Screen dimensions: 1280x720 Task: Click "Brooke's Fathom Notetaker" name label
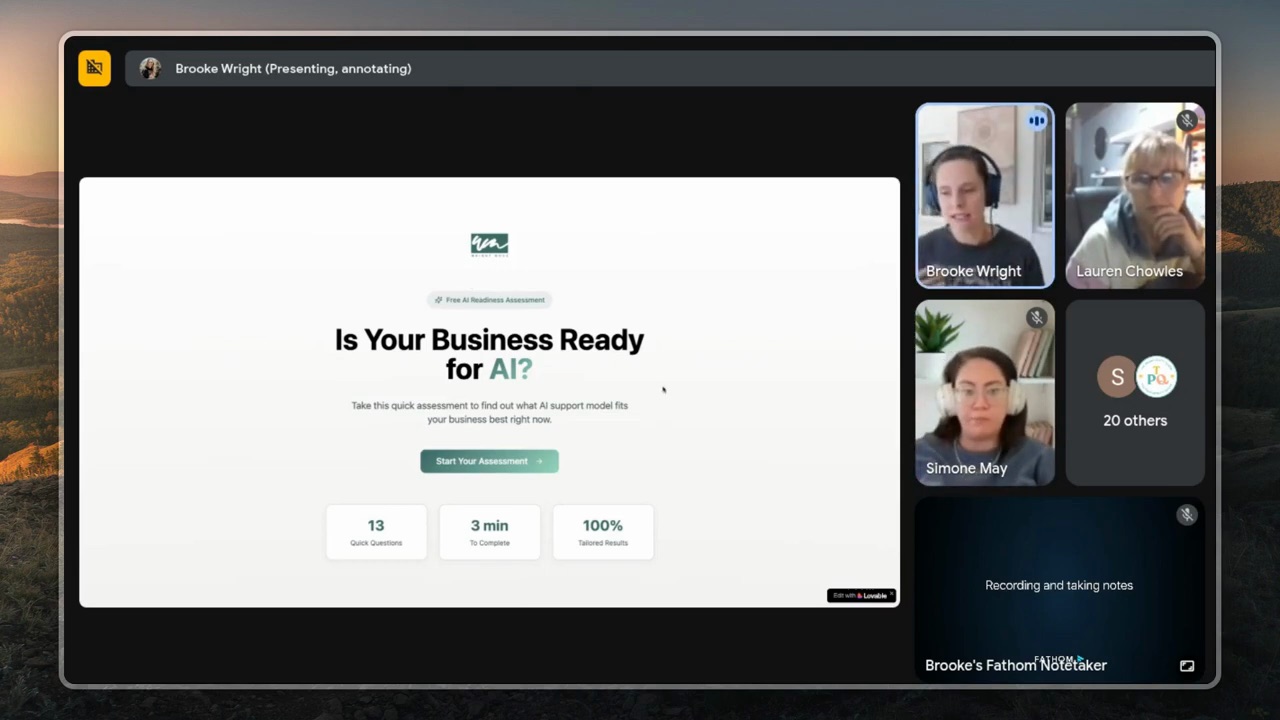[x=1016, y=665]
